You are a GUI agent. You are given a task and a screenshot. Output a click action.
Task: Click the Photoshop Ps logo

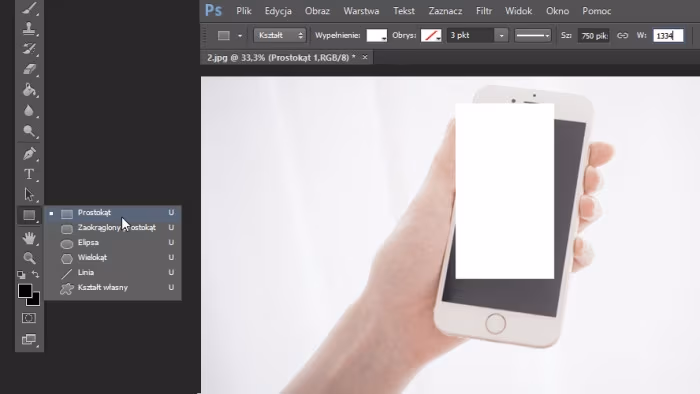(213, 10)
